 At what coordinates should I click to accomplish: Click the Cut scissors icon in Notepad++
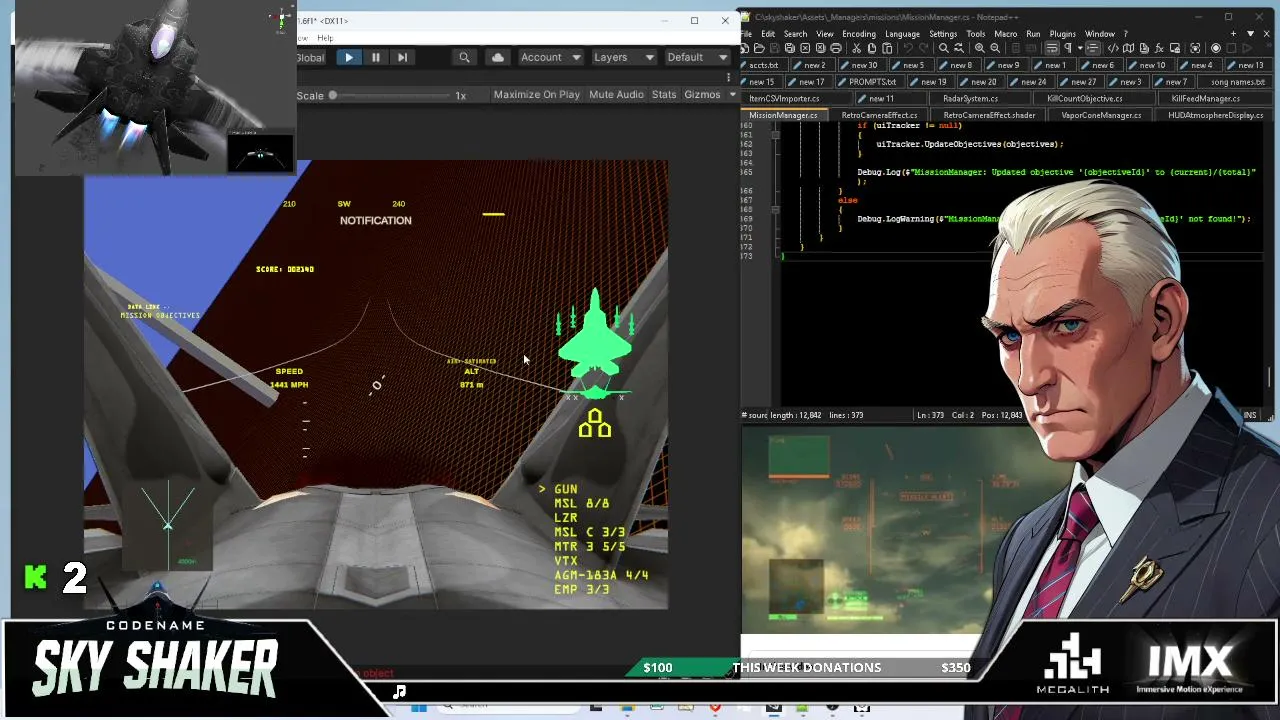[857, 48]
